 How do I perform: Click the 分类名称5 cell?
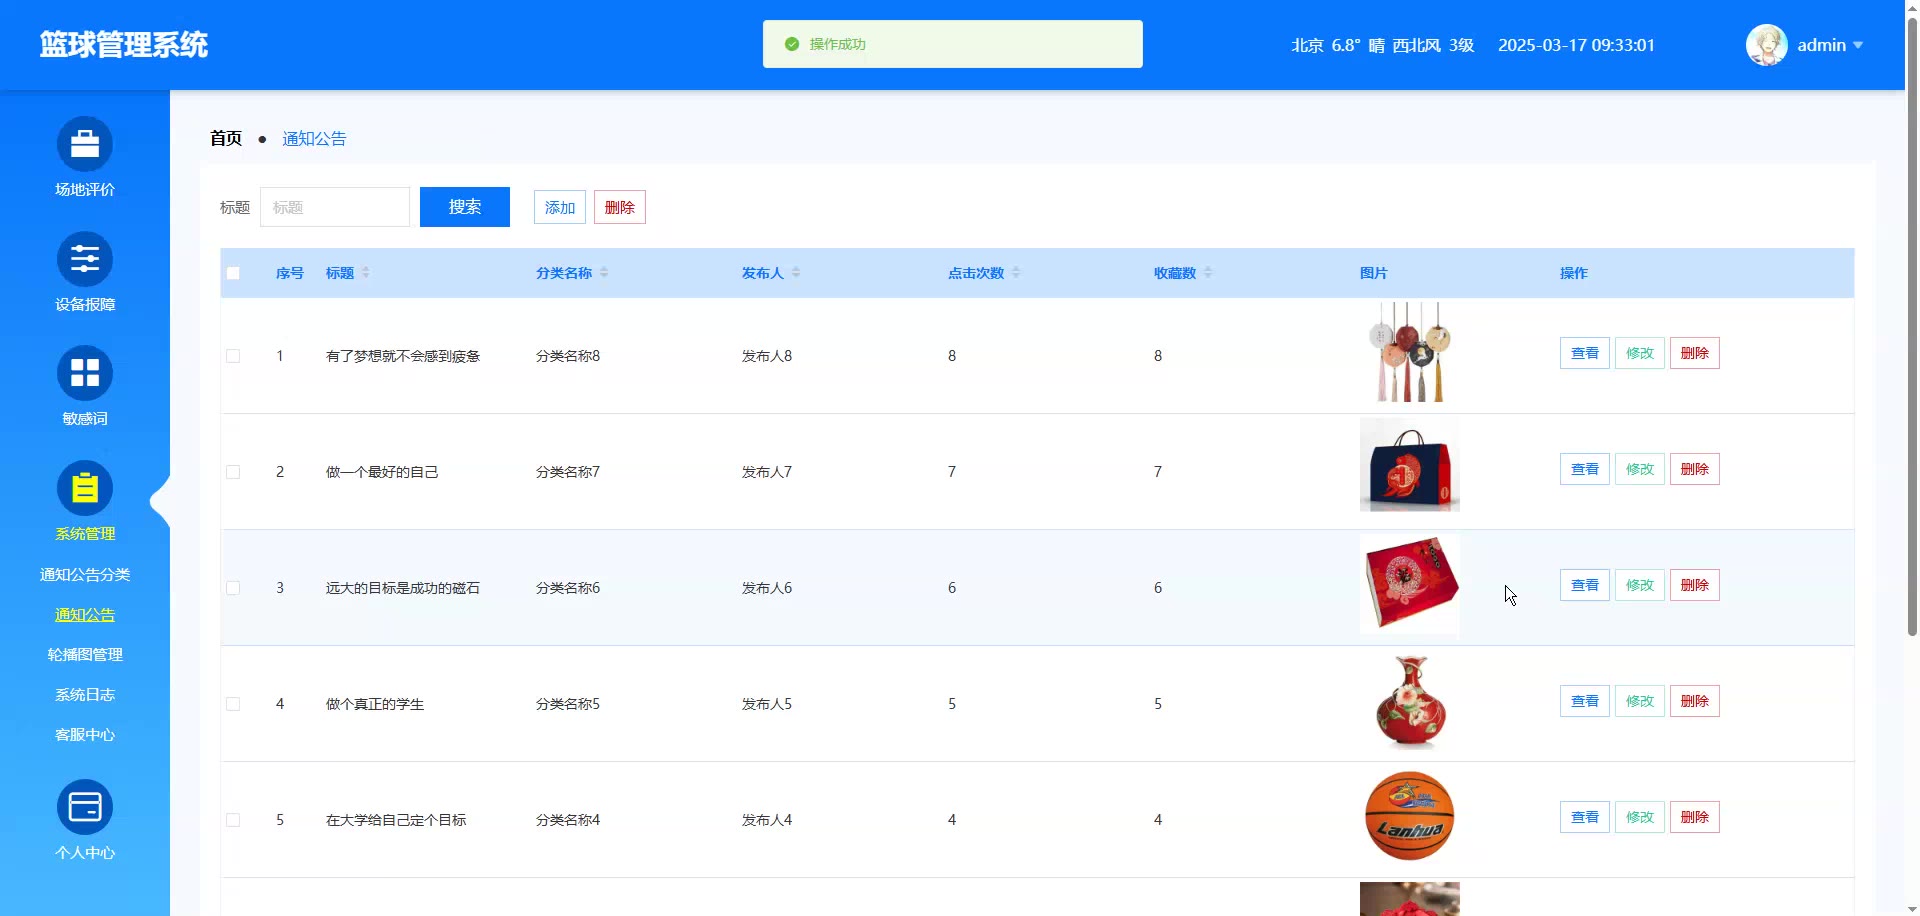[568, 704]
